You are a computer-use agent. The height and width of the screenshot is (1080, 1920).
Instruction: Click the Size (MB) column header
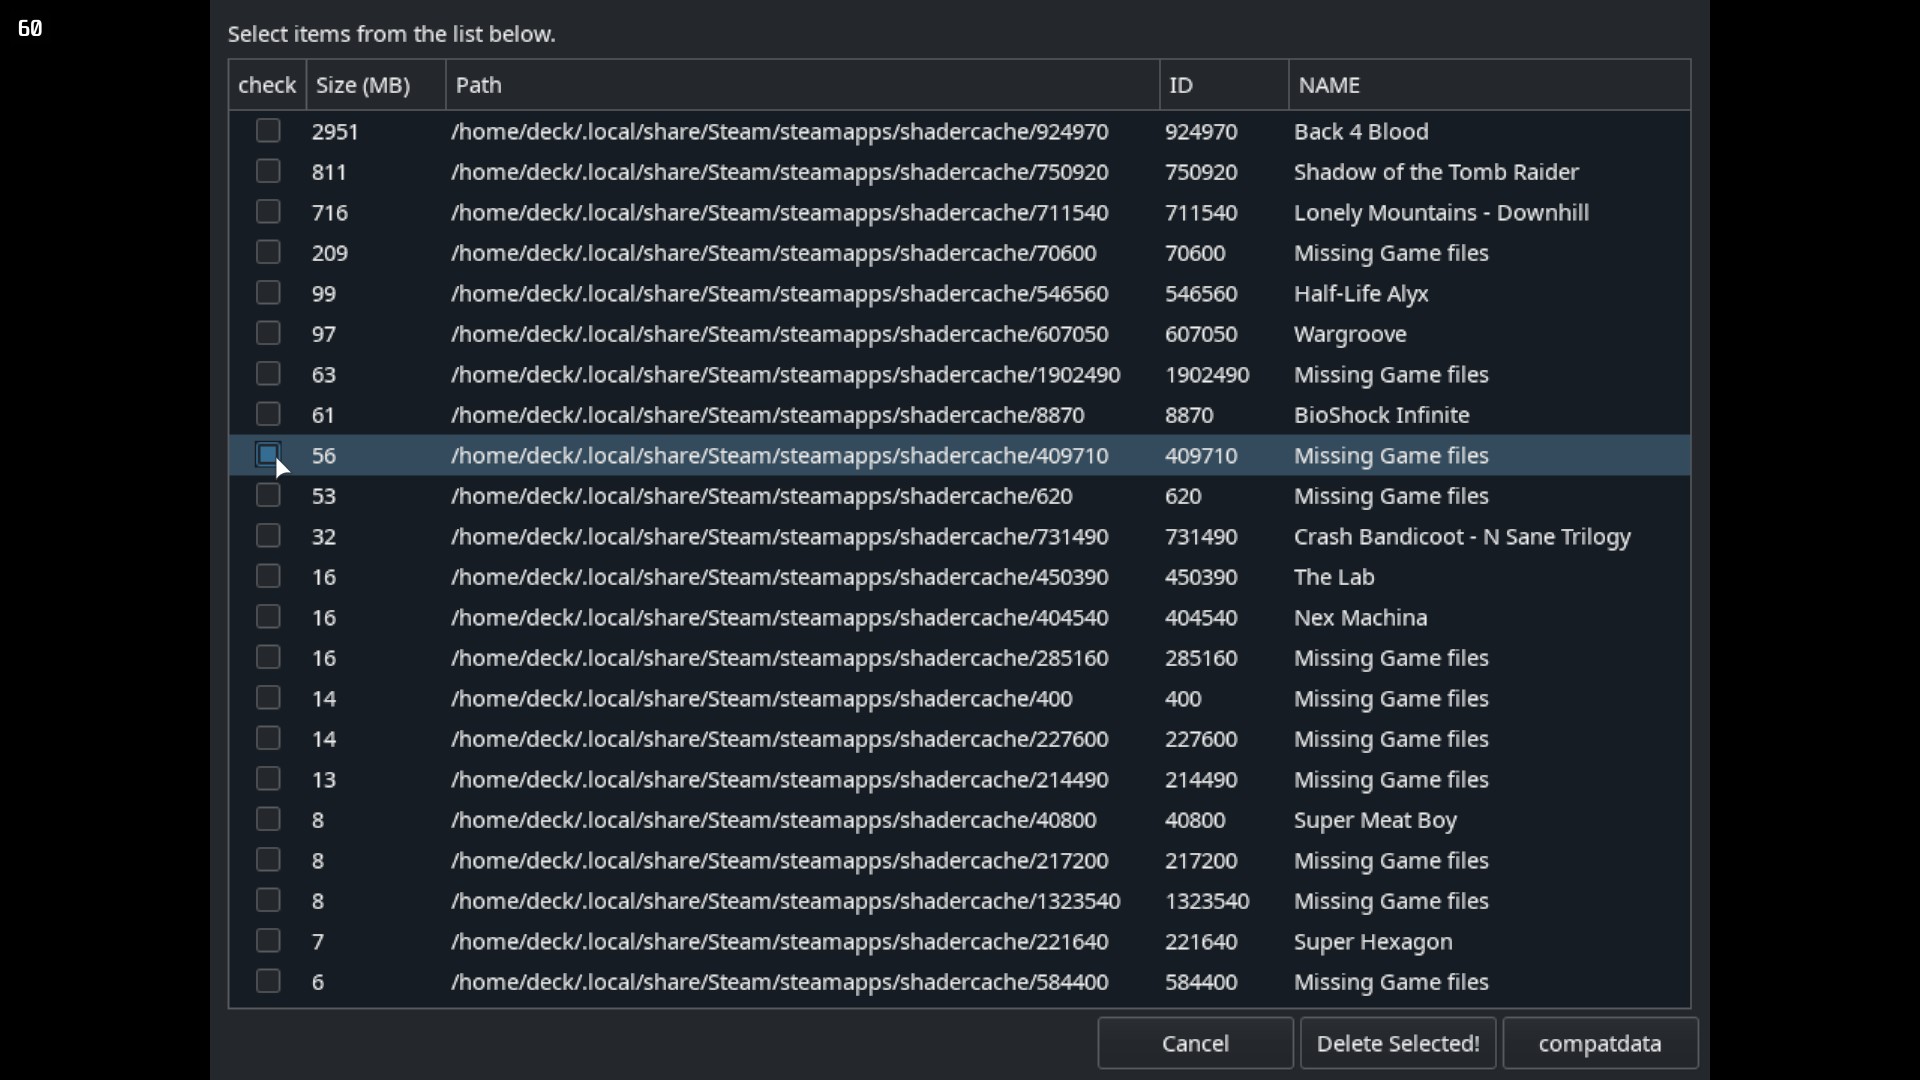(363, 84)
